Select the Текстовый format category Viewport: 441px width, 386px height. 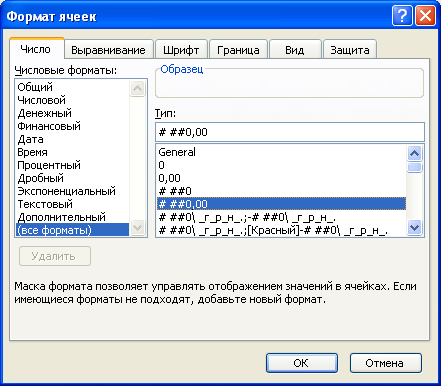pyautogui.click(x=73, y=204)
